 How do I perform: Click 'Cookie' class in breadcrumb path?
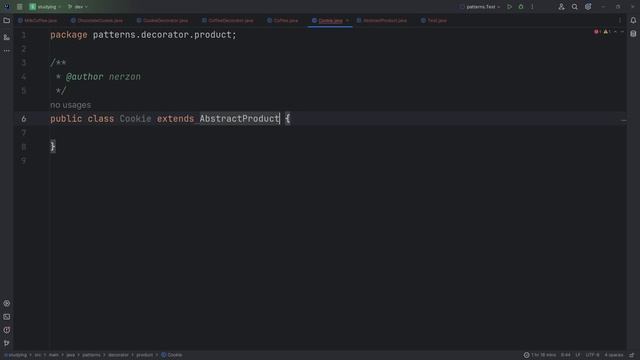pyautogui.click(x=172, y=355)
